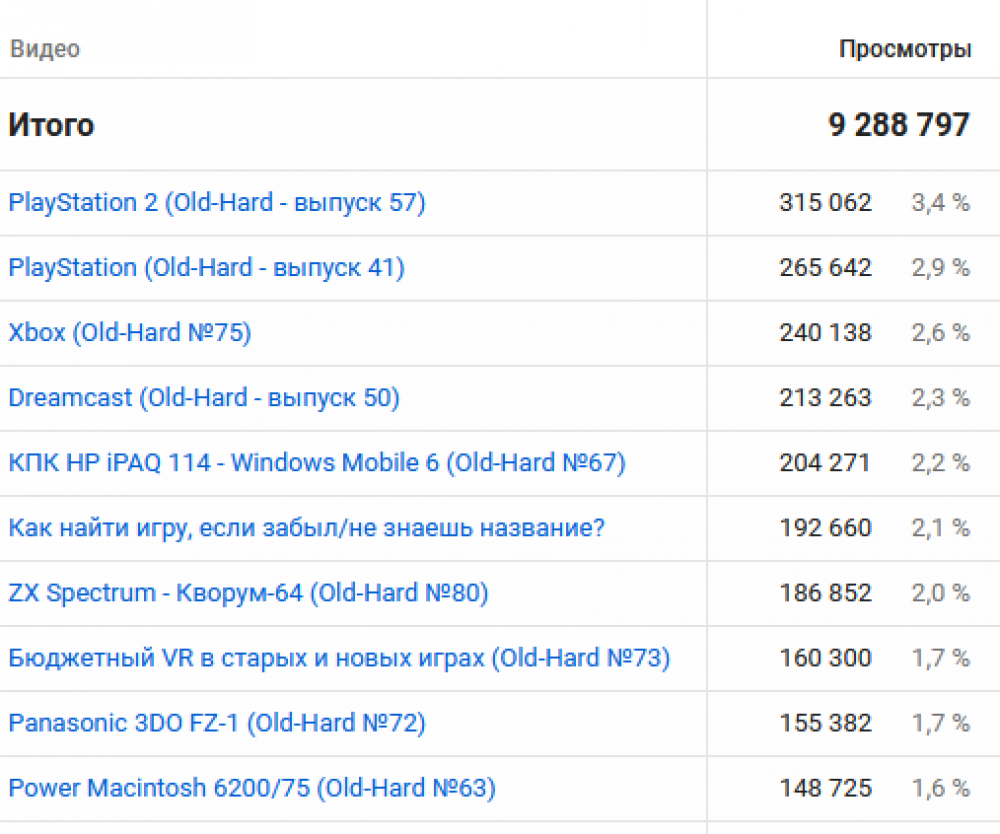Click the 2,0 % percentage for ZX Spectrum

coord(940,593)
